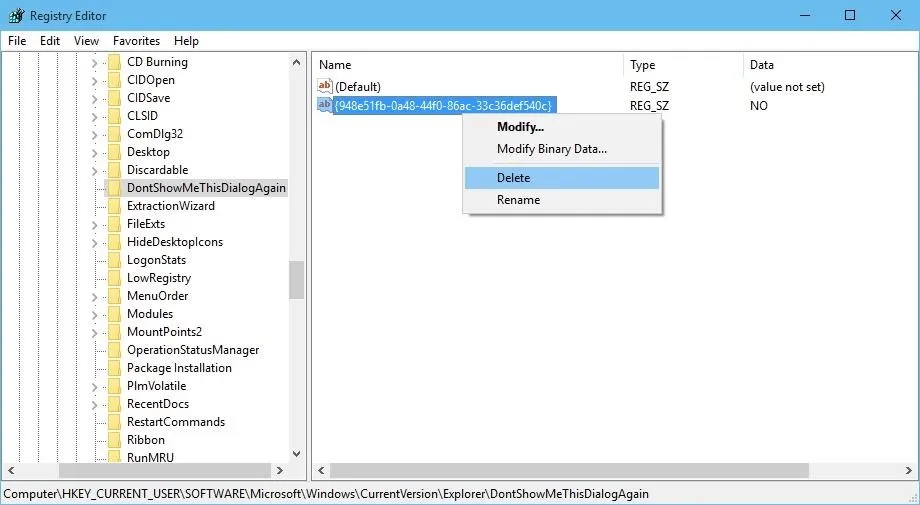Image resolution: width=920 pixels, height=505 pixels.
Task: Choose Delete from the context menu
Action: click(x=562, y=178)
